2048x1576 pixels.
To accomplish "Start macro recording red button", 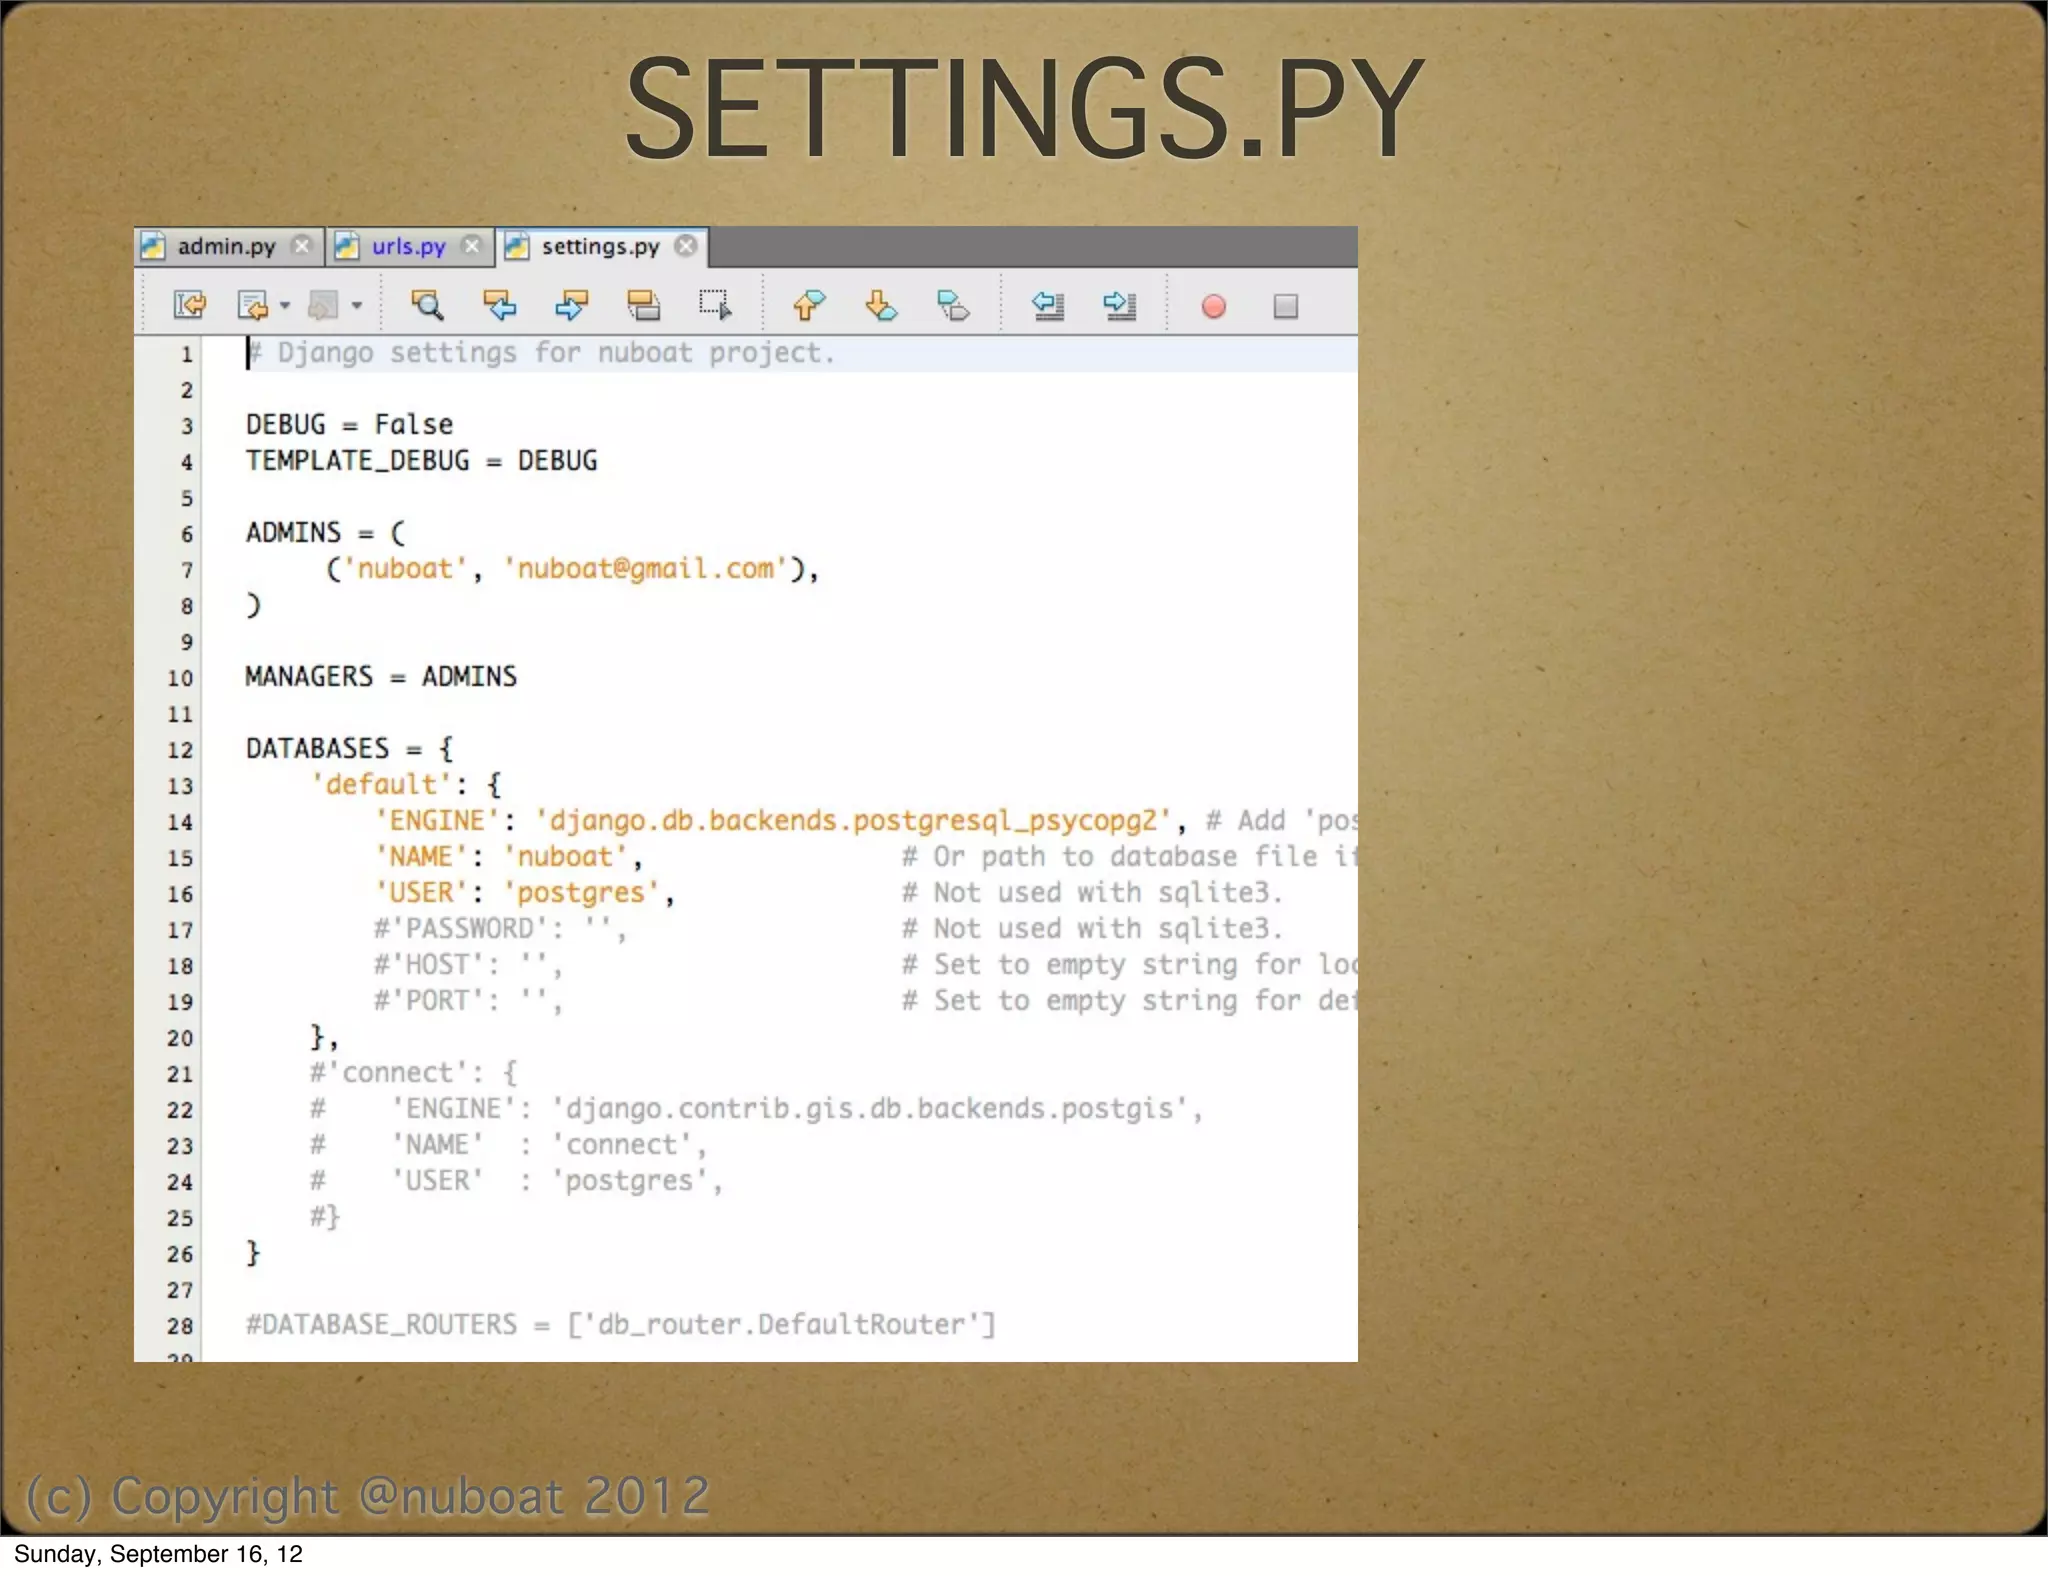I will tap(1213, 306).
